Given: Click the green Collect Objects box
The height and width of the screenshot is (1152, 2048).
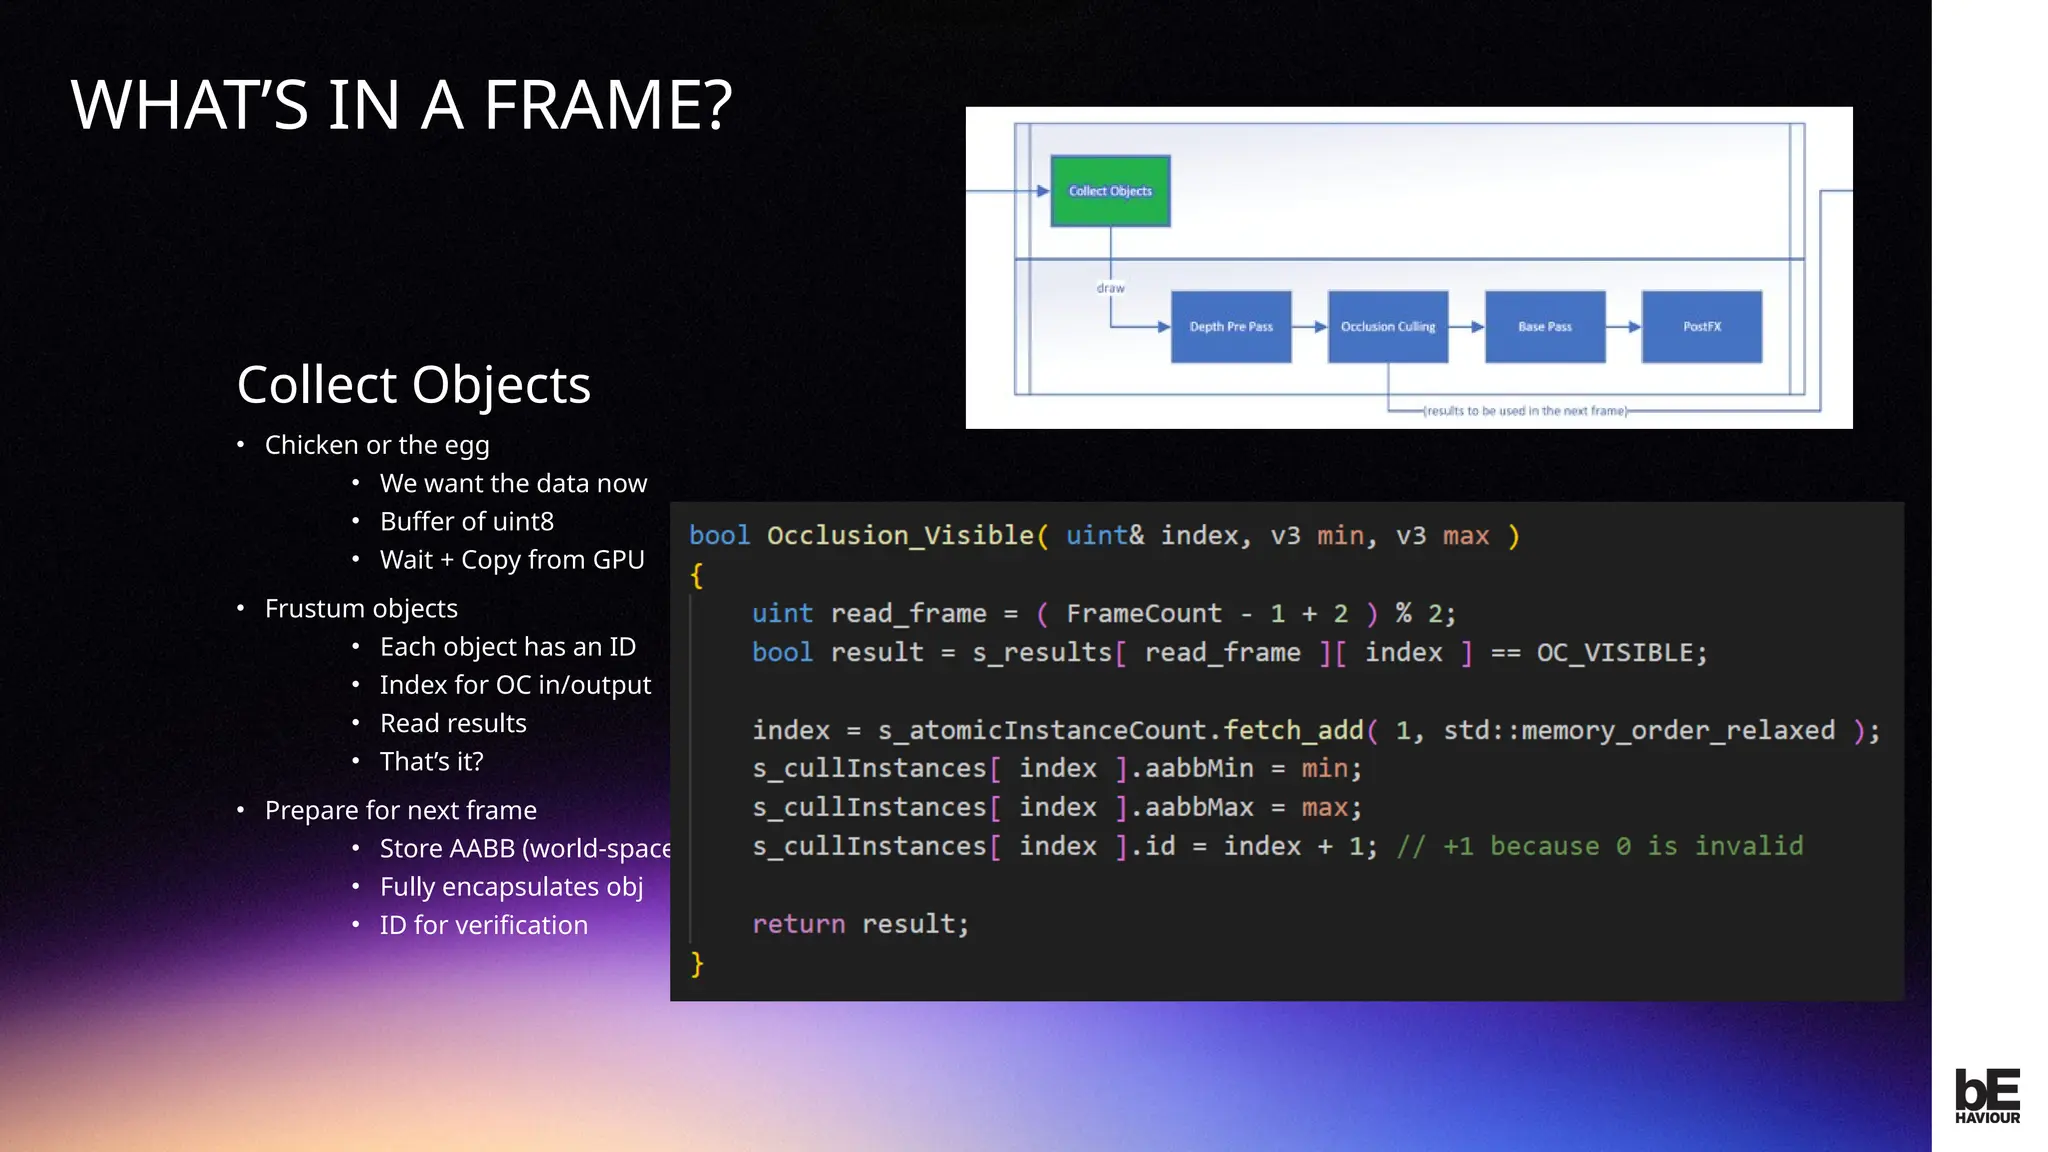Looking at the screenshot, I should 1110,191.
